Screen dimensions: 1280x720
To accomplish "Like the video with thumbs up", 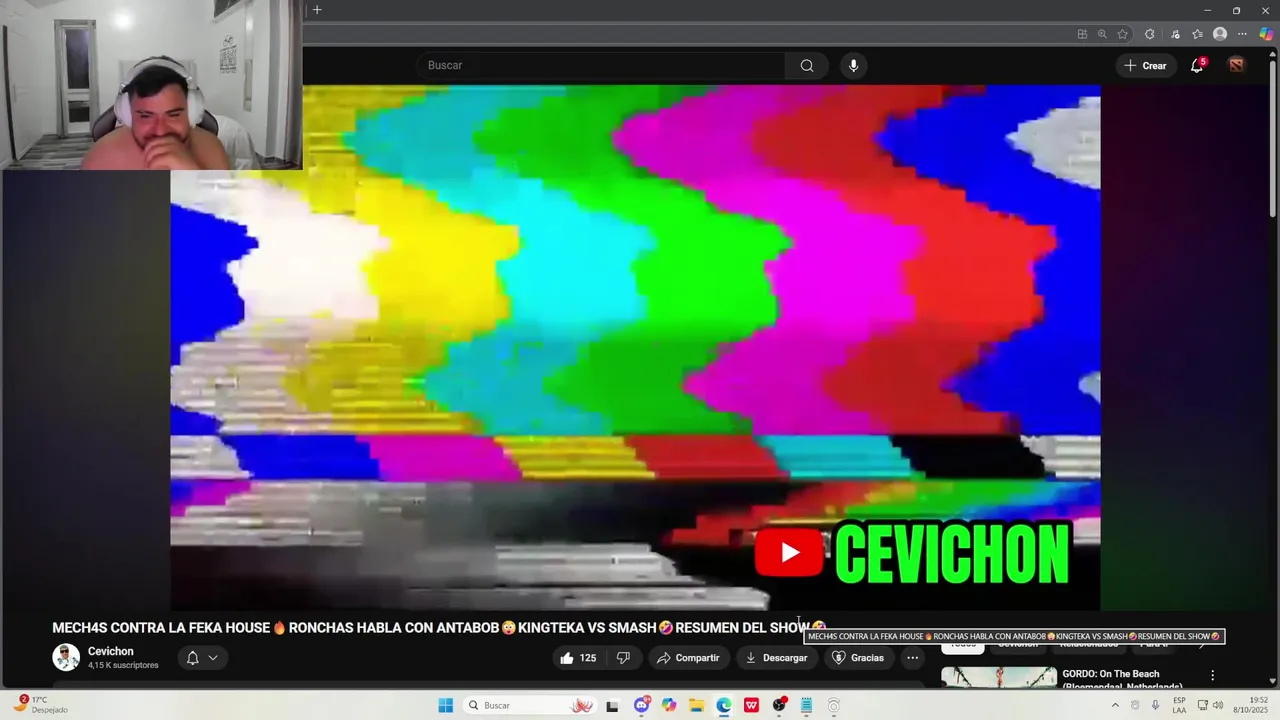I will point(578,658).
